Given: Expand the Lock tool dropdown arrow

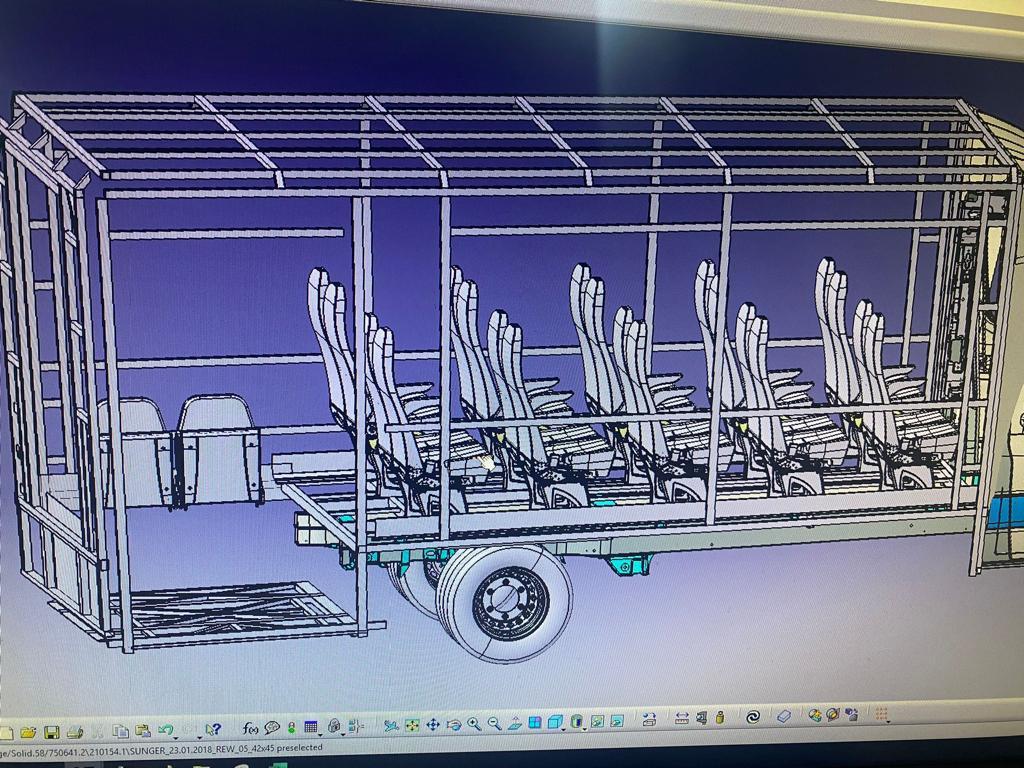Looking at the screenshot, I should (343, 735).
